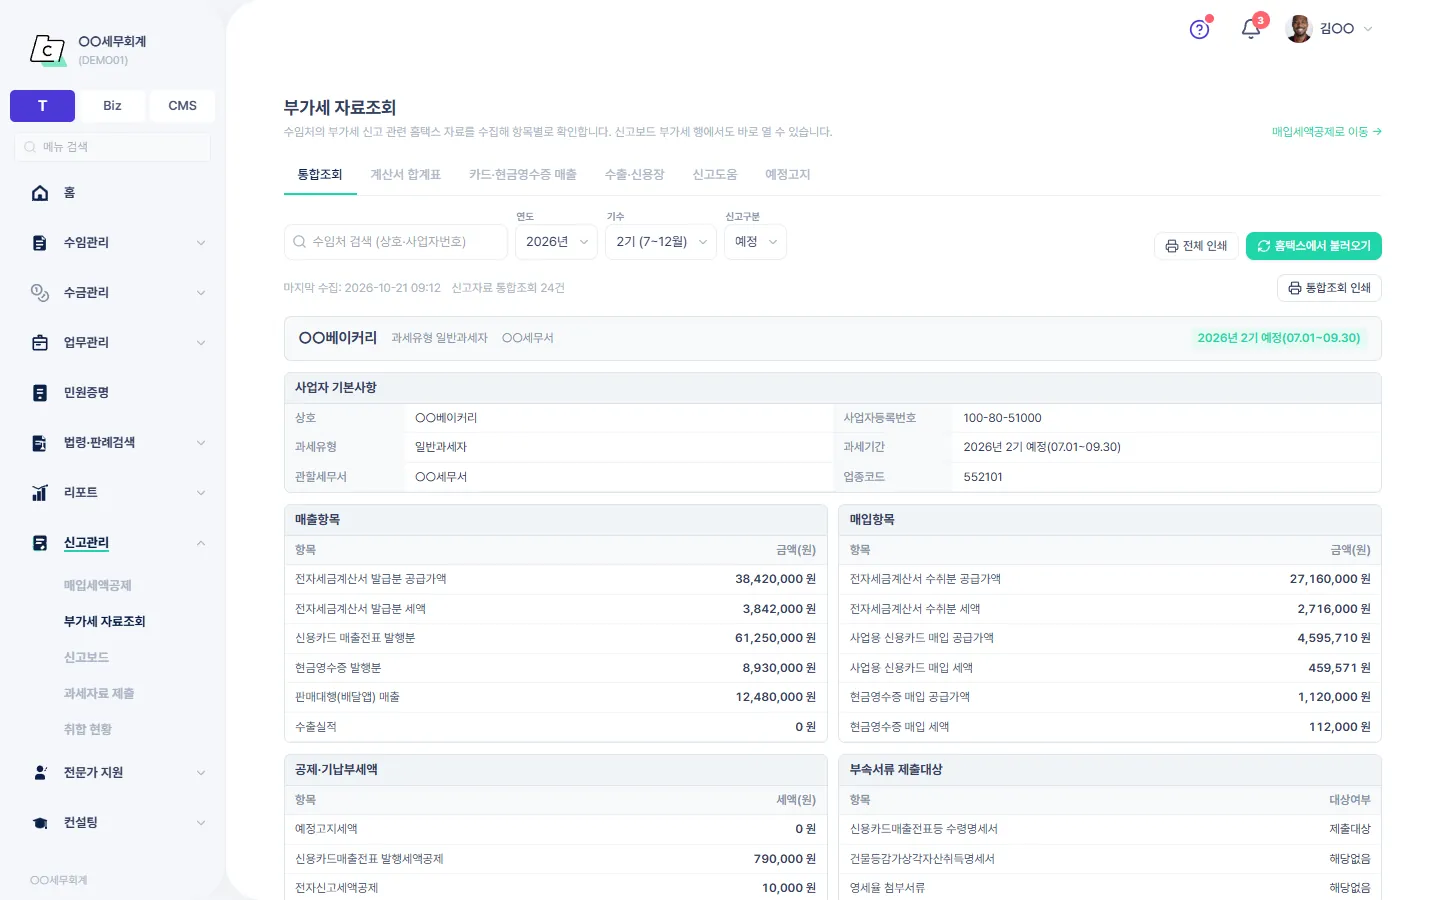Open the 수출·신용장 tab
This screenshot has width=1440, height=900.
[635, 175]
